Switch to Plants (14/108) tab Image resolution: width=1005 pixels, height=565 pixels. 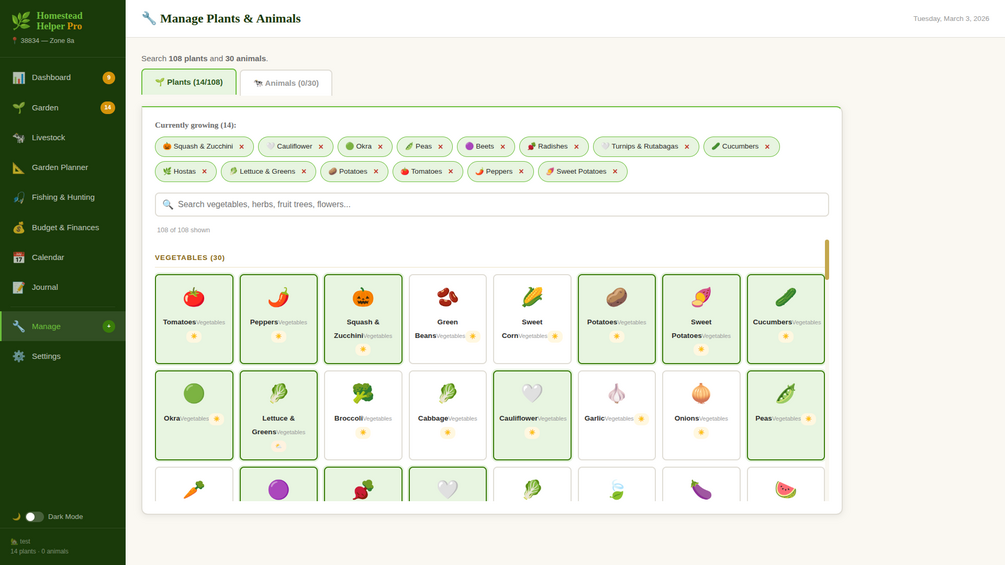189,82
